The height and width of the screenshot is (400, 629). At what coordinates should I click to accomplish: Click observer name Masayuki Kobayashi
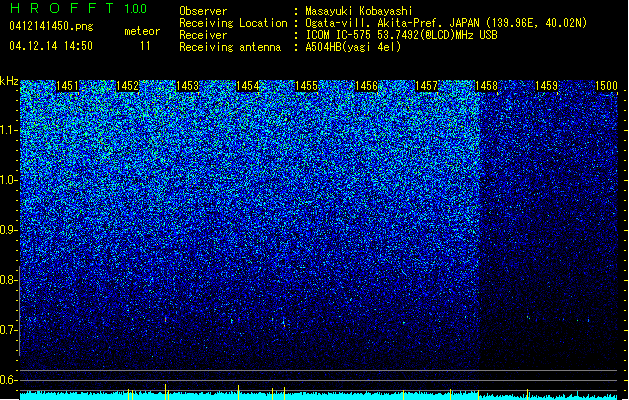tap(359, 11)
